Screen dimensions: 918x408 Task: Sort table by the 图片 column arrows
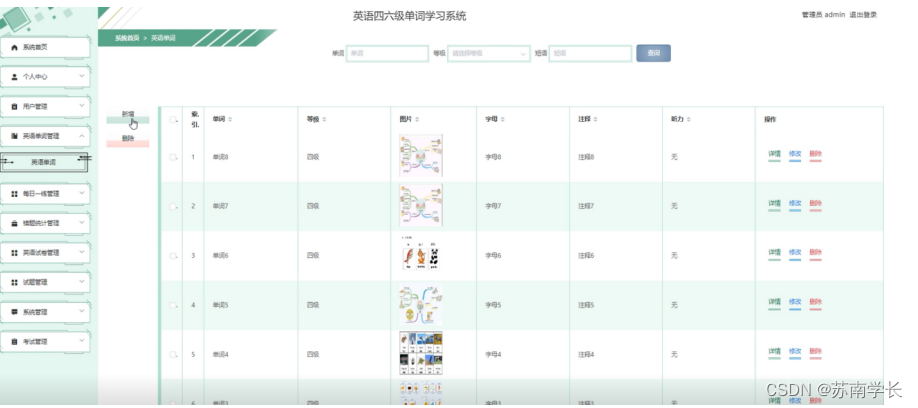tap(416, 119)
